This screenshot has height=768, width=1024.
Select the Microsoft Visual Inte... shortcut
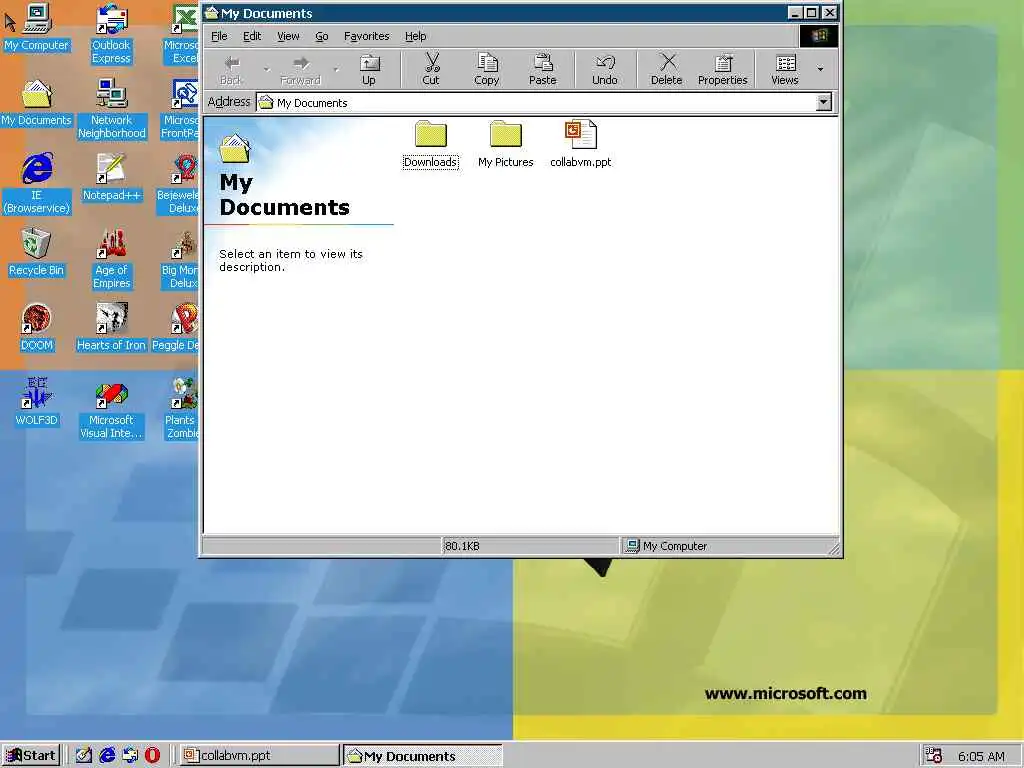click(x=111, y=409)
